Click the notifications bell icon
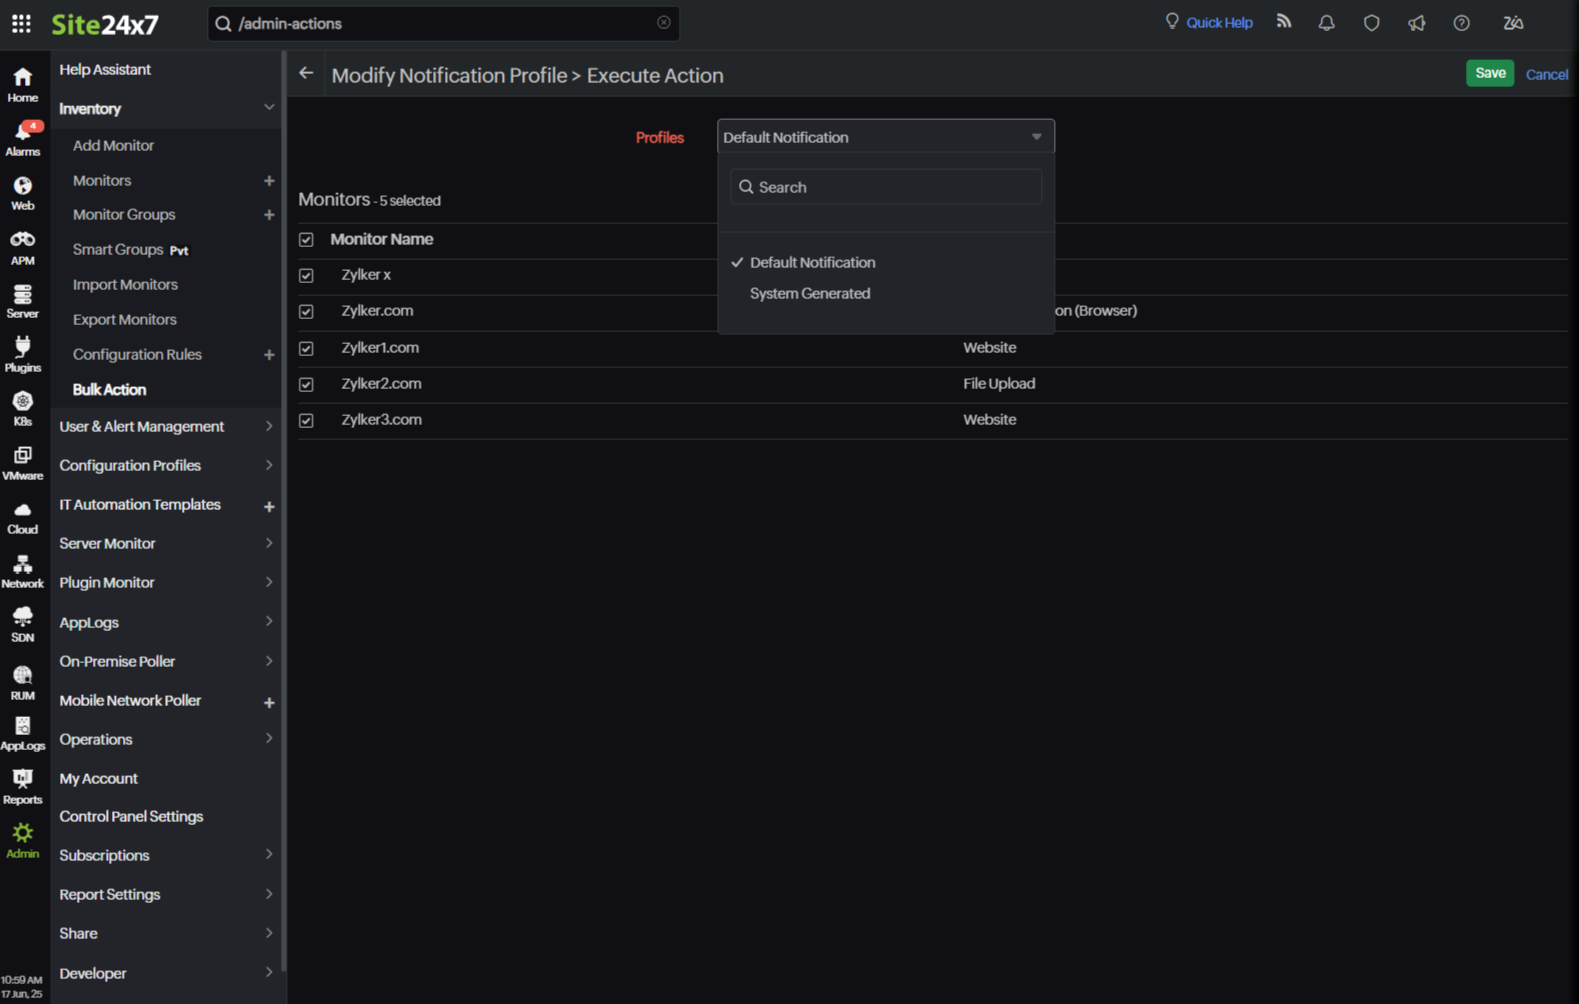The image size is (1579, 1004). (1326, 23)
